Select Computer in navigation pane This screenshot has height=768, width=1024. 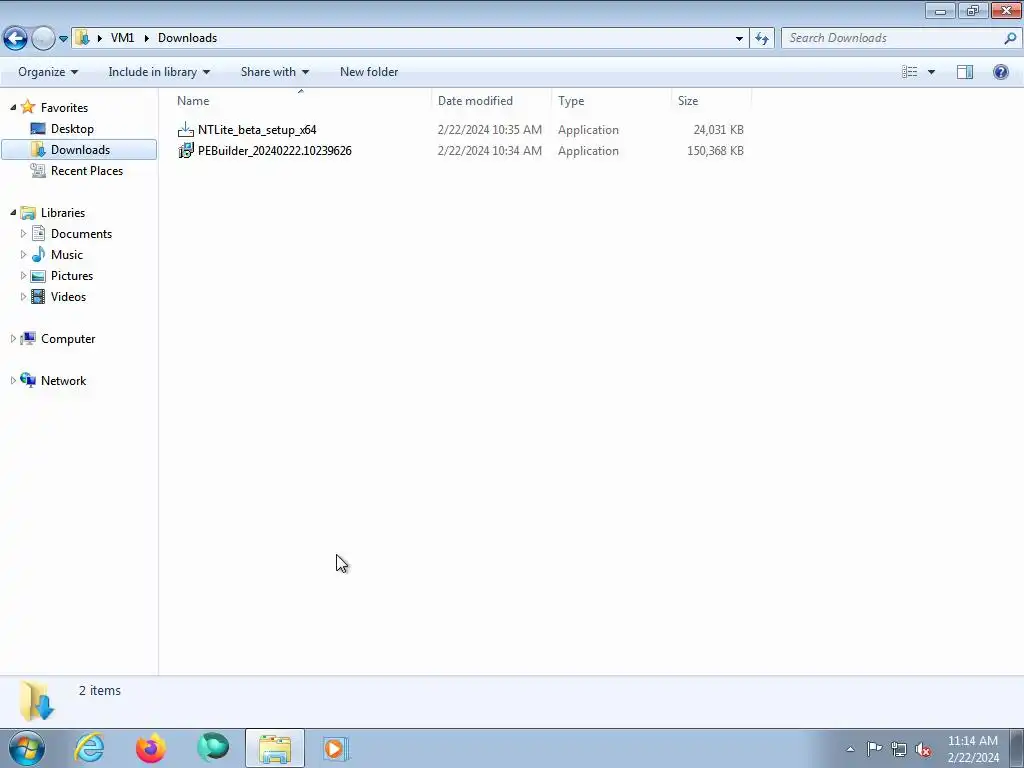(x=68, y=339)
